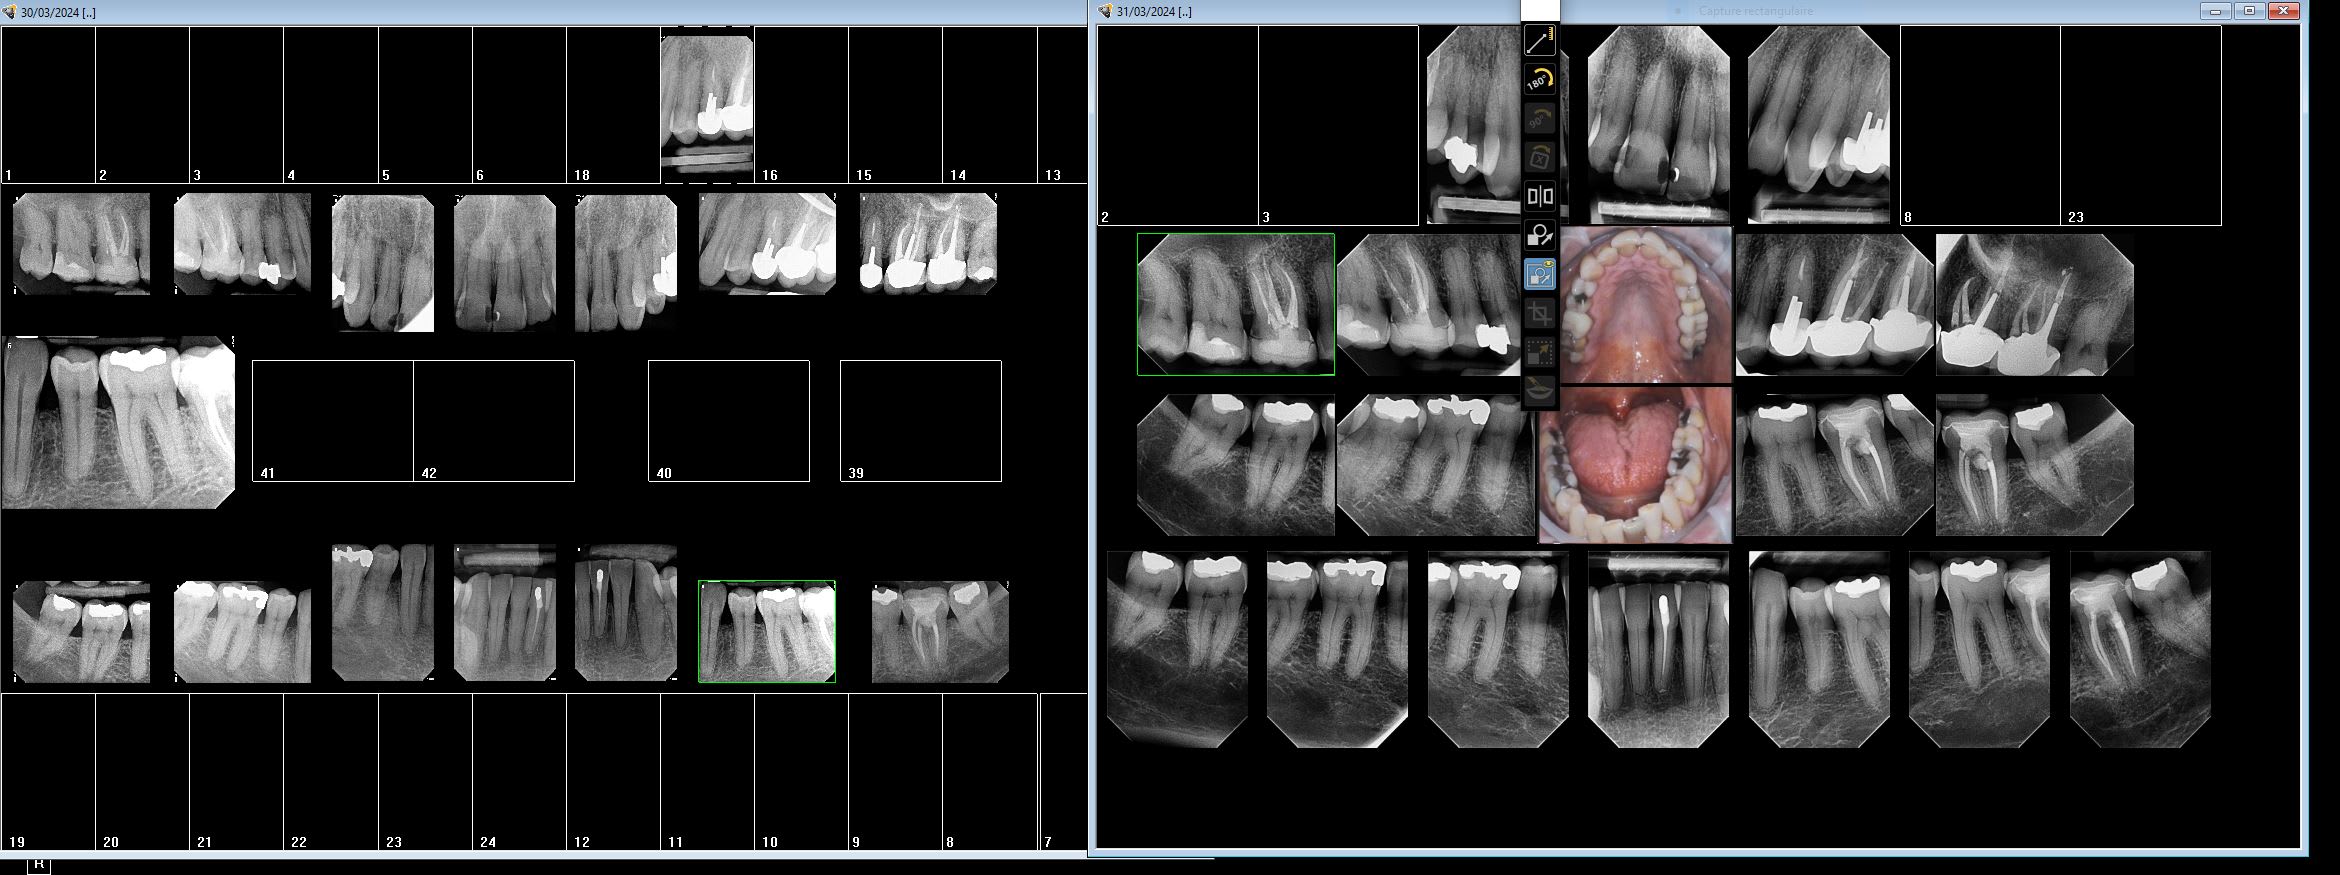Open the lower jaw tongue photo

pyautogui.click(x=1635, y=465)
